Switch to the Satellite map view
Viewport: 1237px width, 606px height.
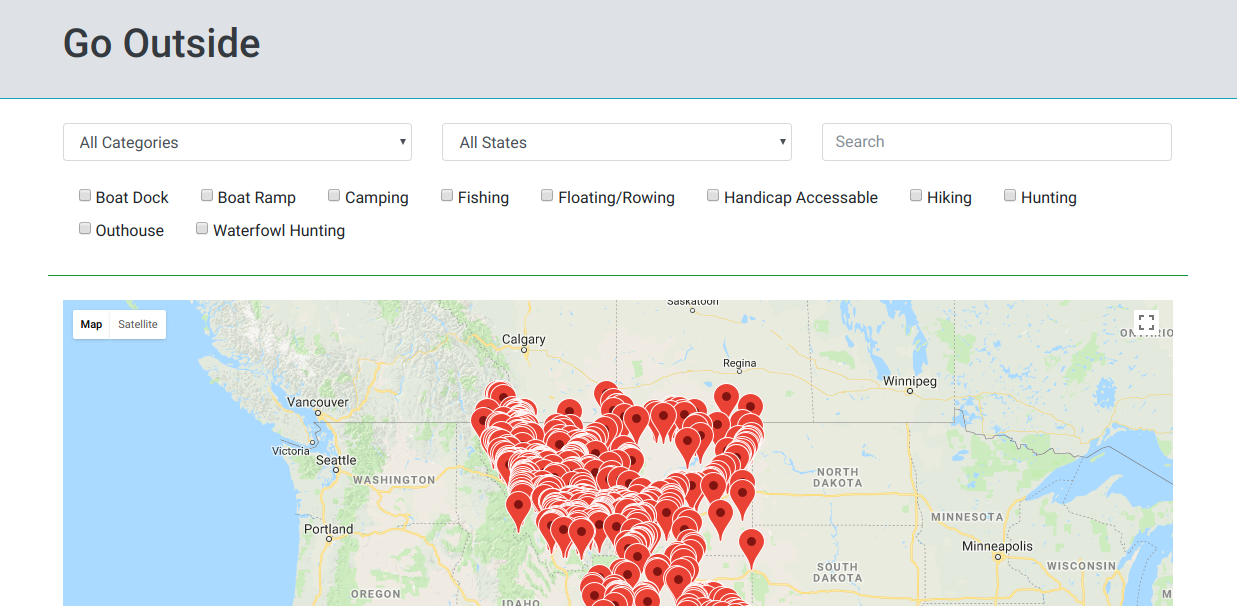138,324
